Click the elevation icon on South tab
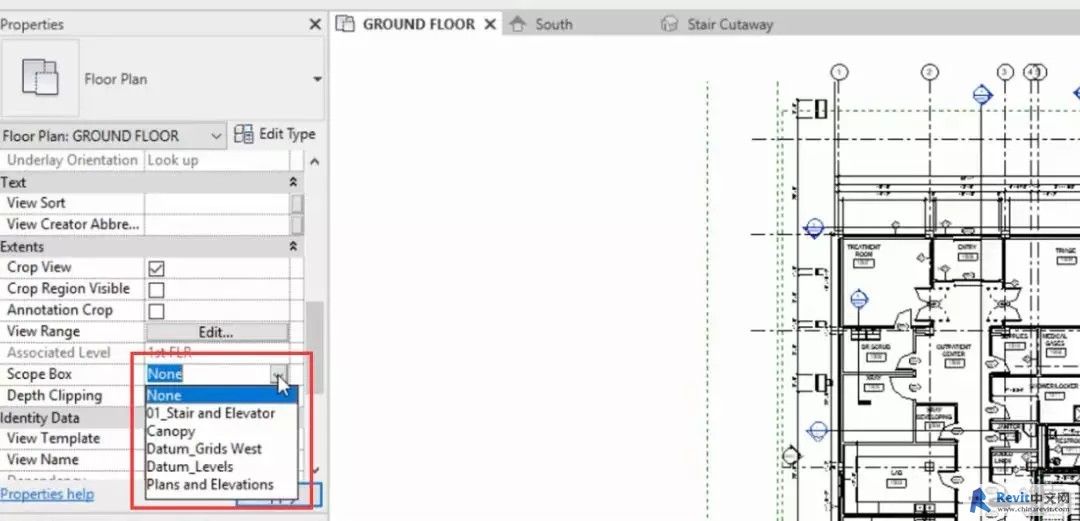This screenshot has height=521, width=1080. tap(517, 25)
